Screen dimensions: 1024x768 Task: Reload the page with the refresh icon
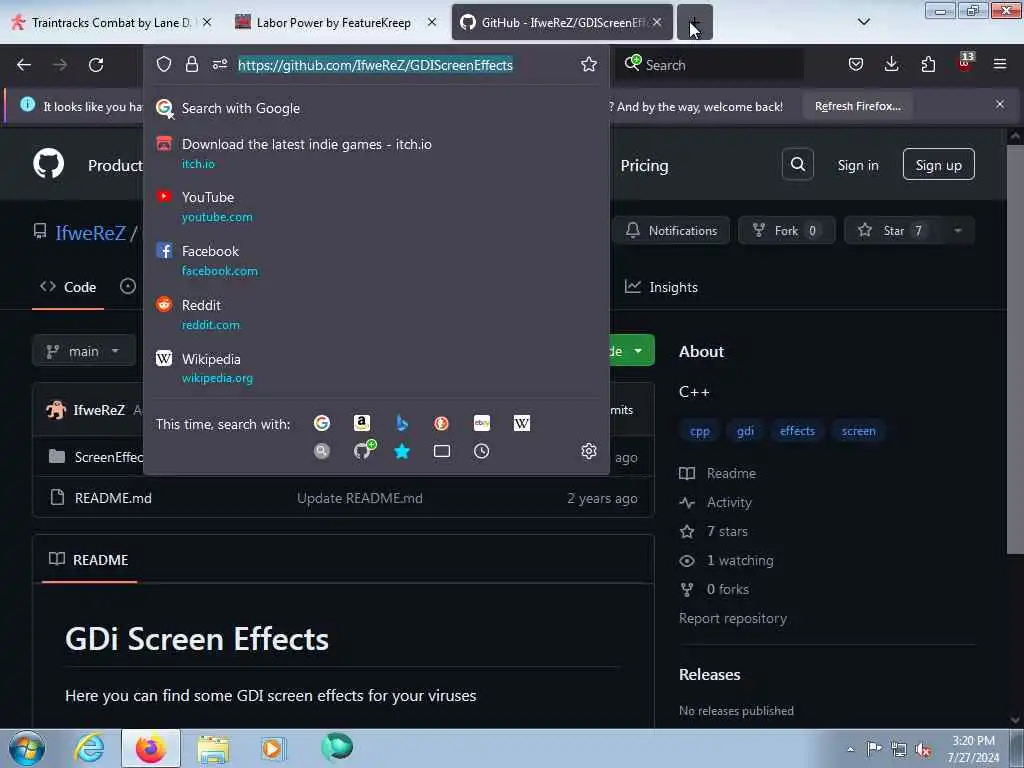96,65
